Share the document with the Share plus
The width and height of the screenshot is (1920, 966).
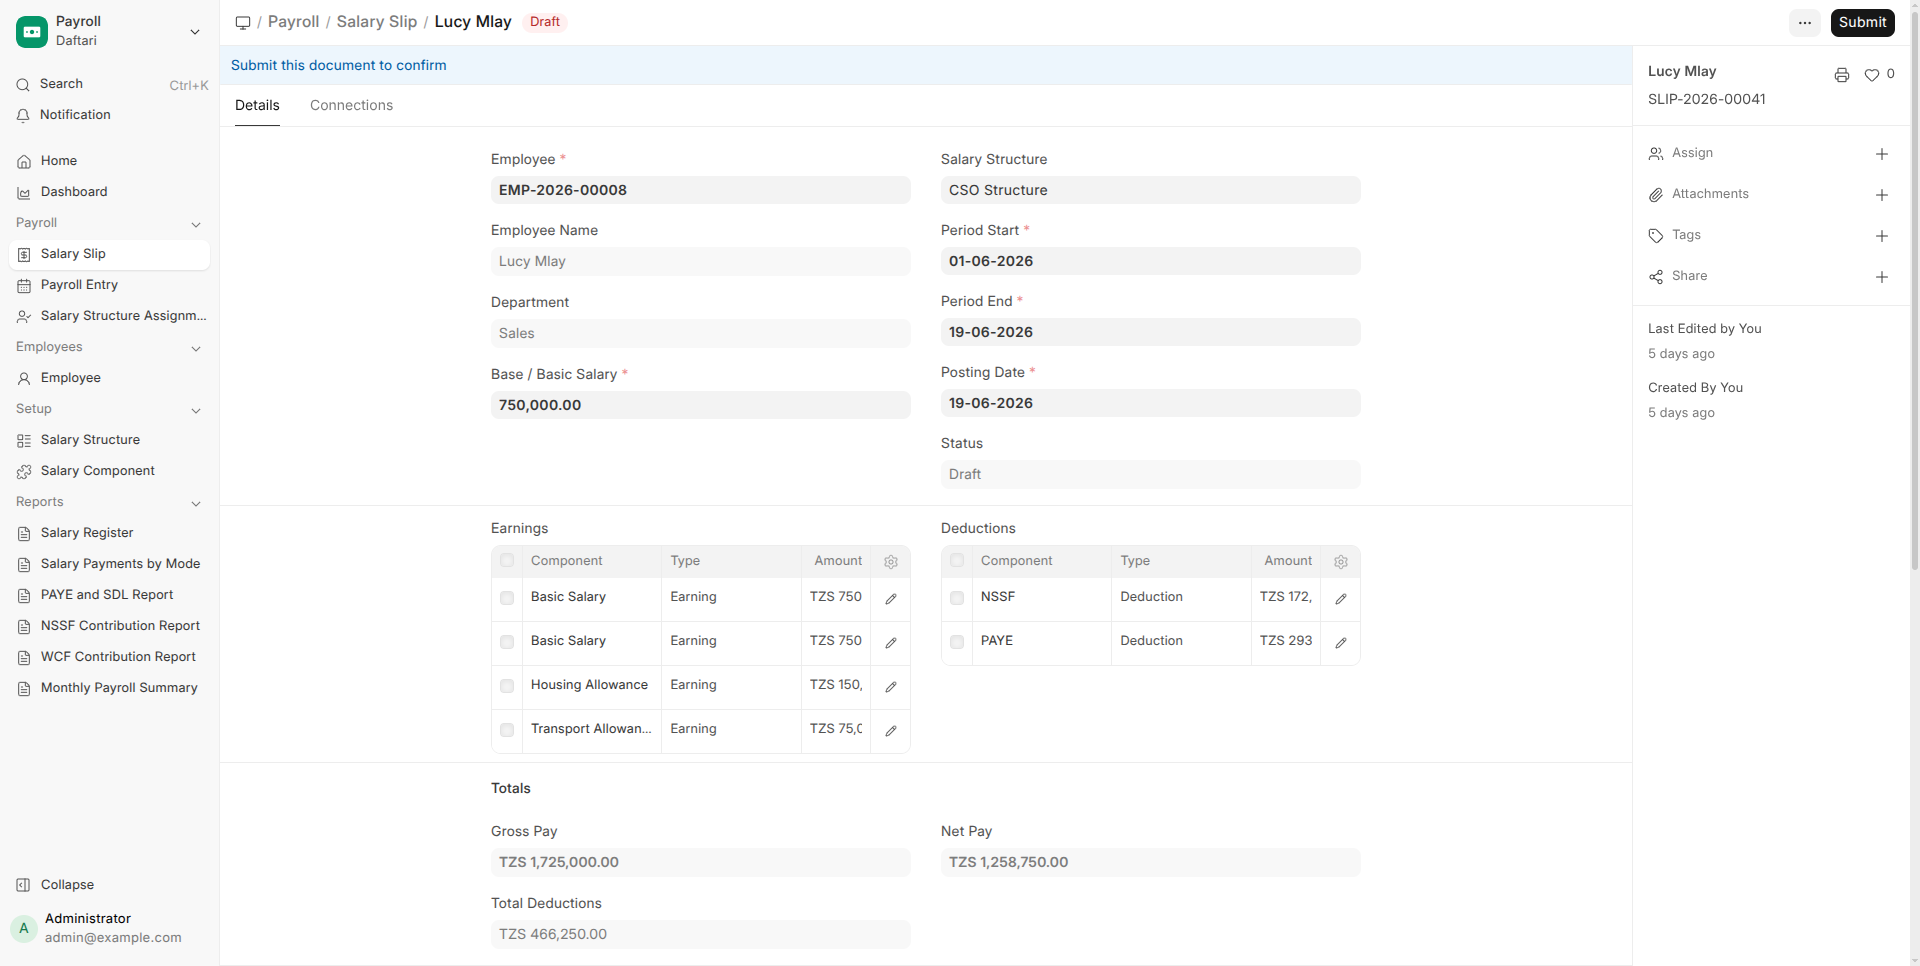coord(1882,277)
